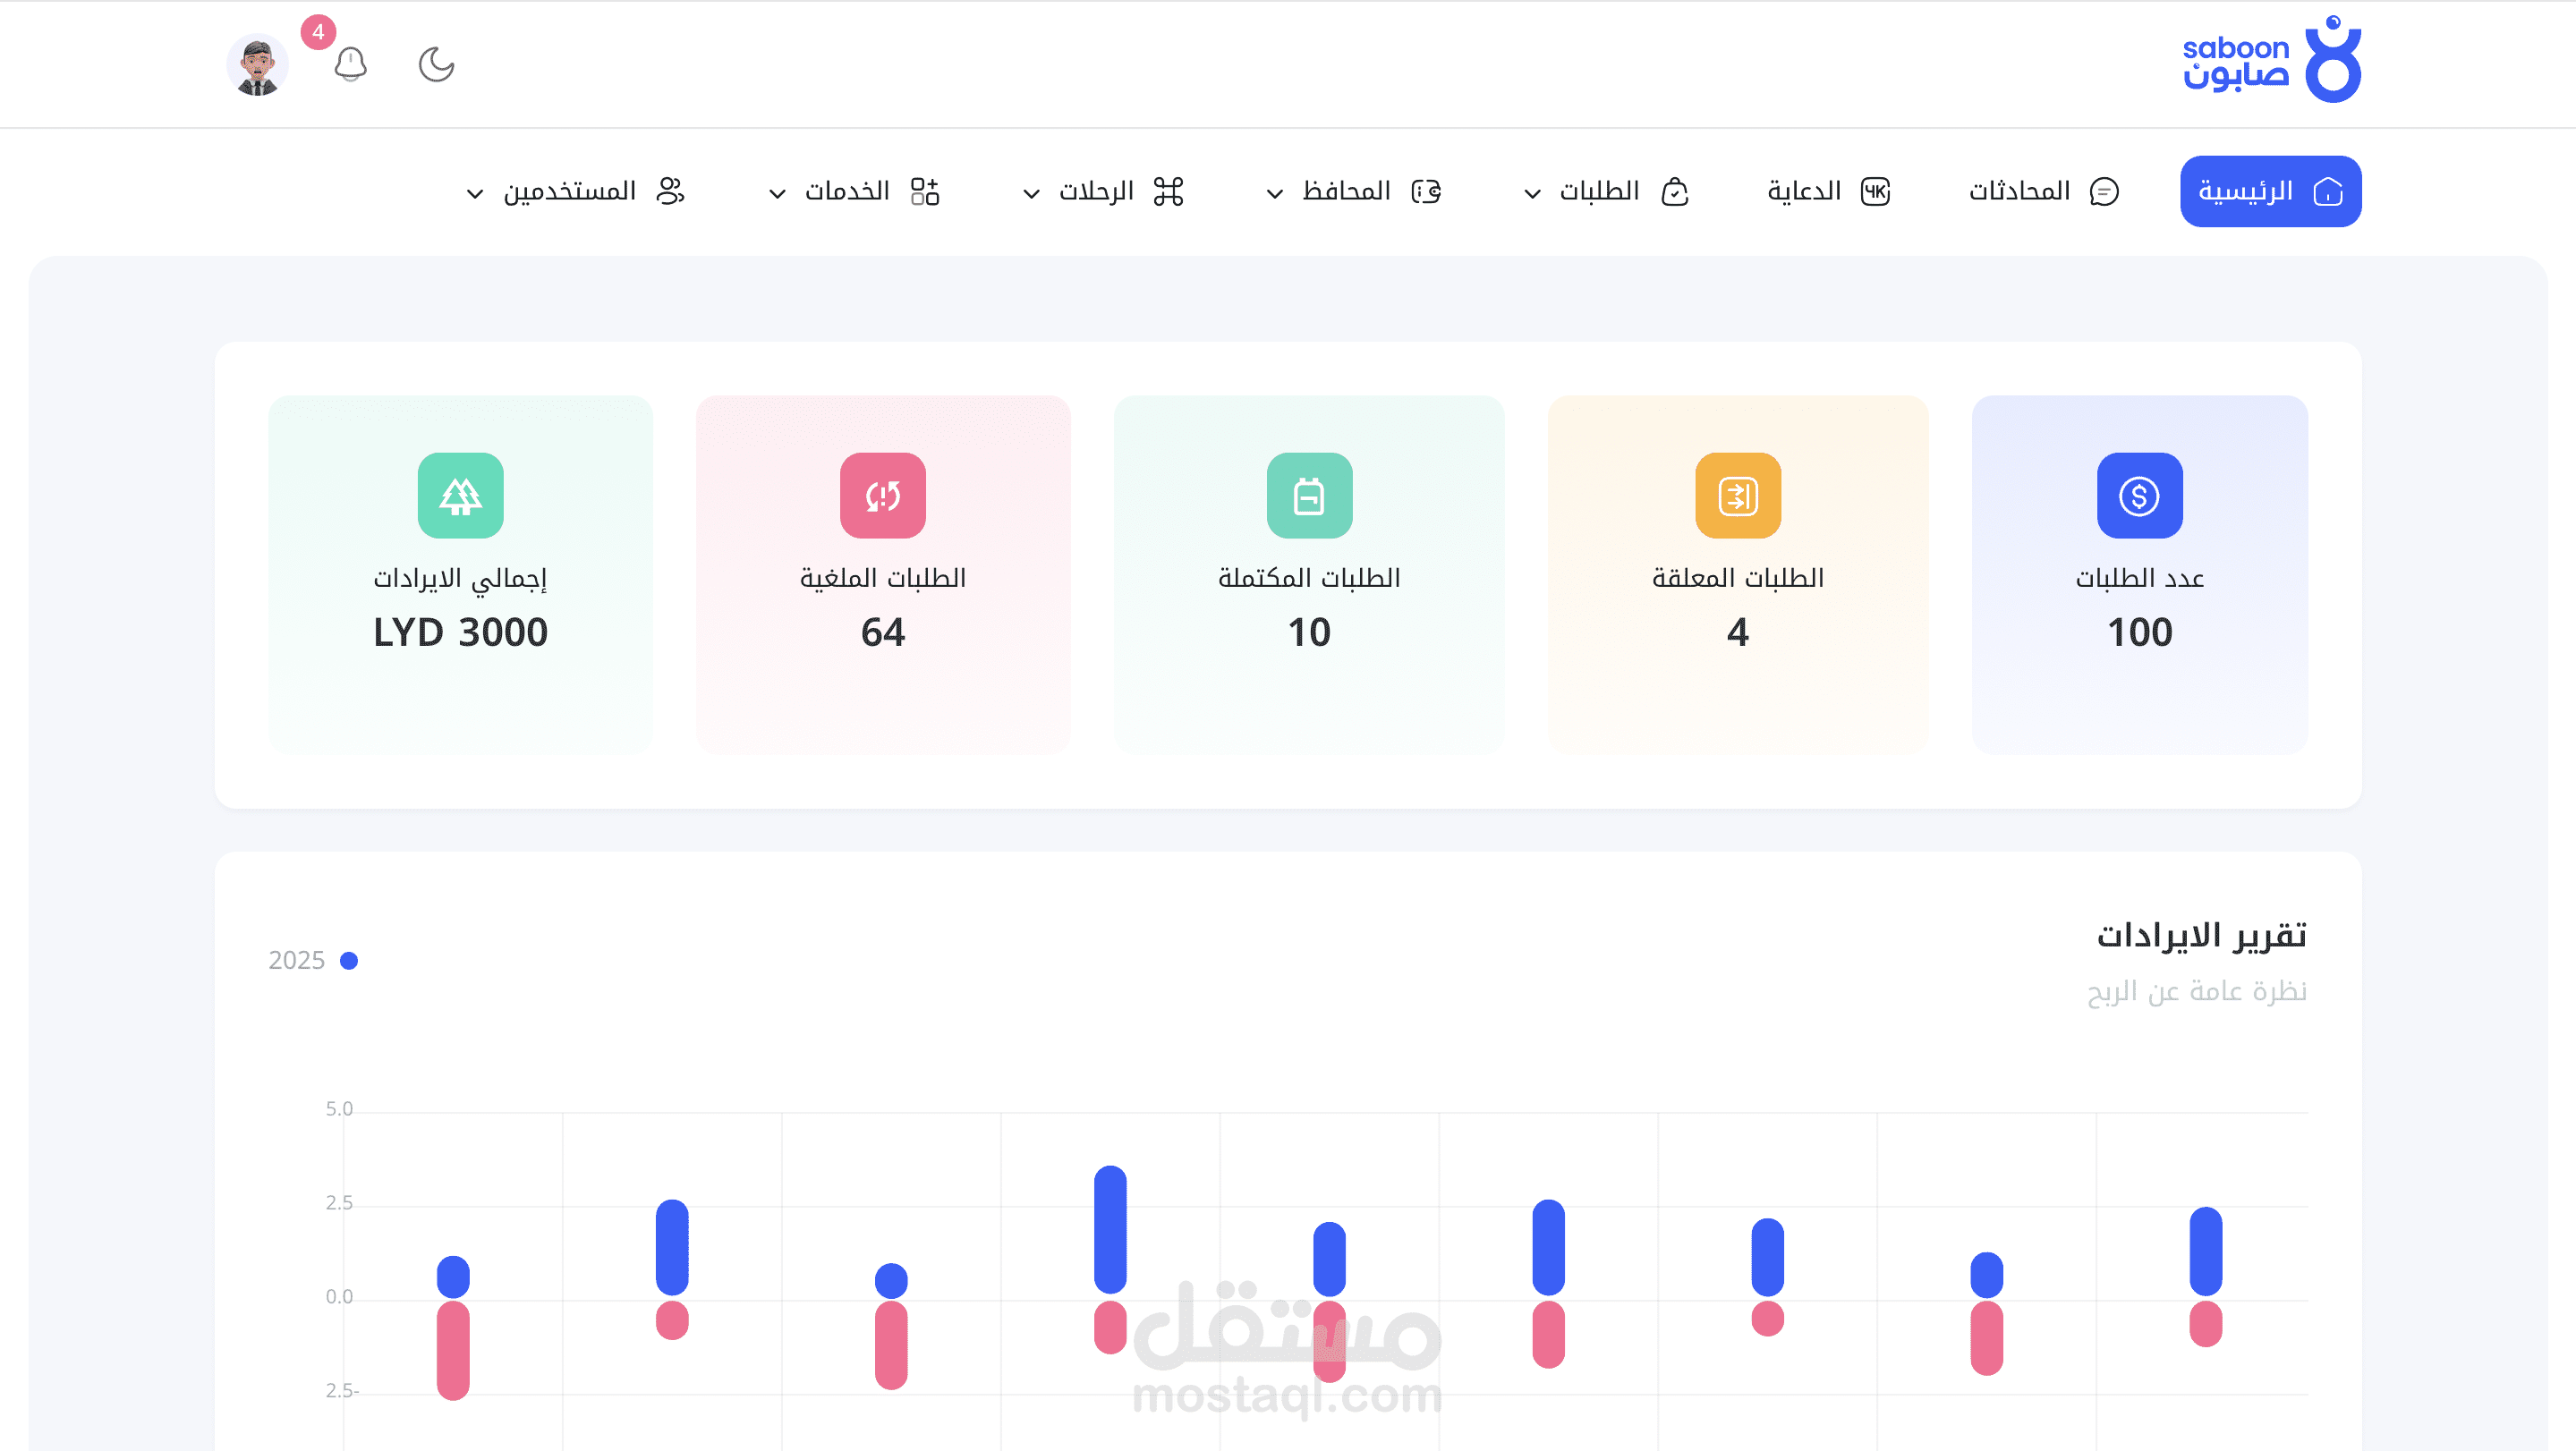Select the تقرير الايرادات chart title
This screenshot has width=2576, height=1451.
pyautogui.click(x=2201, y=936)
